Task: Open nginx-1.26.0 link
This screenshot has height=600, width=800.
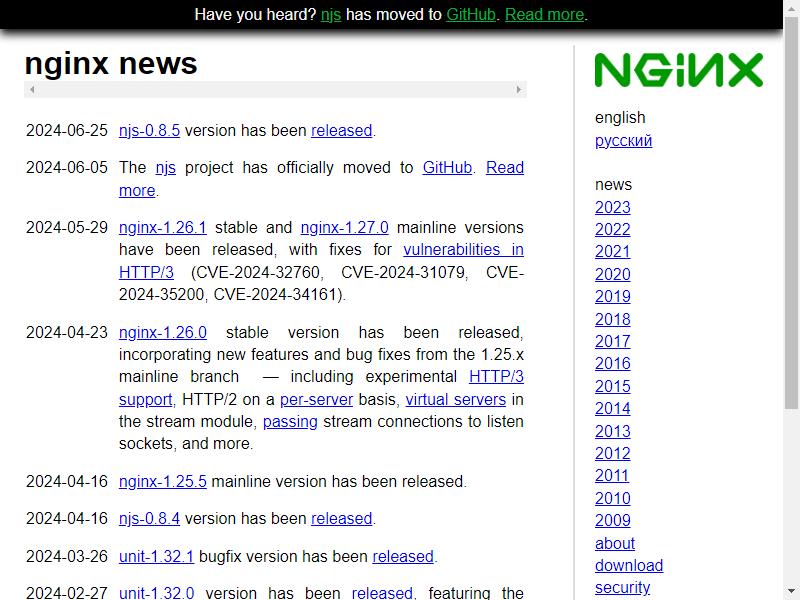Action: [x=163, y=332]
